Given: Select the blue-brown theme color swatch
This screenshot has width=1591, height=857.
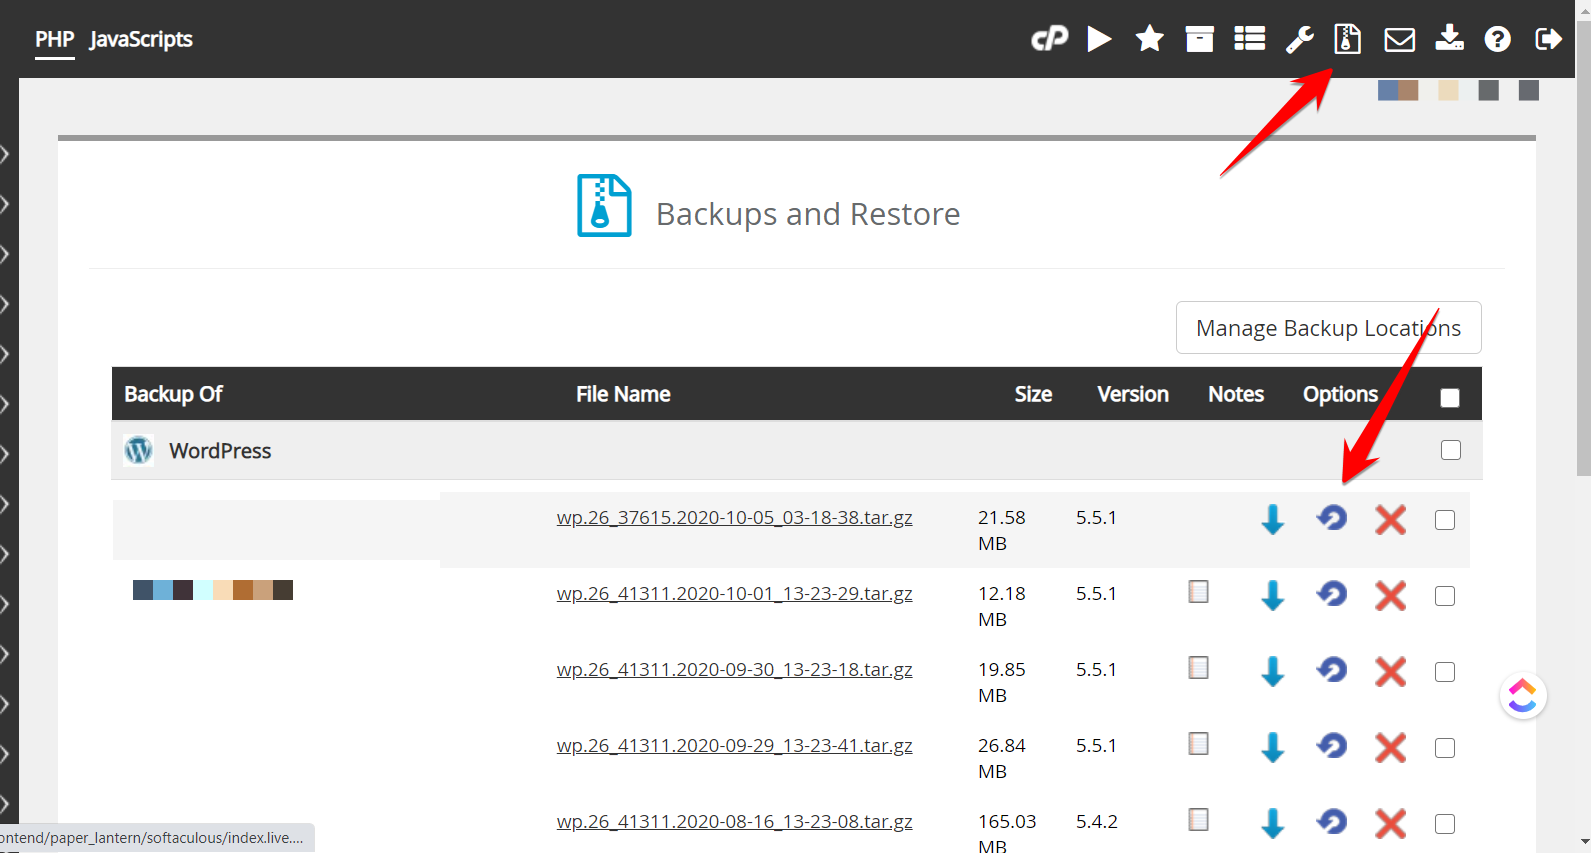Looking at the screenshot, I should pyautogui.click(x=1398, y=91).
